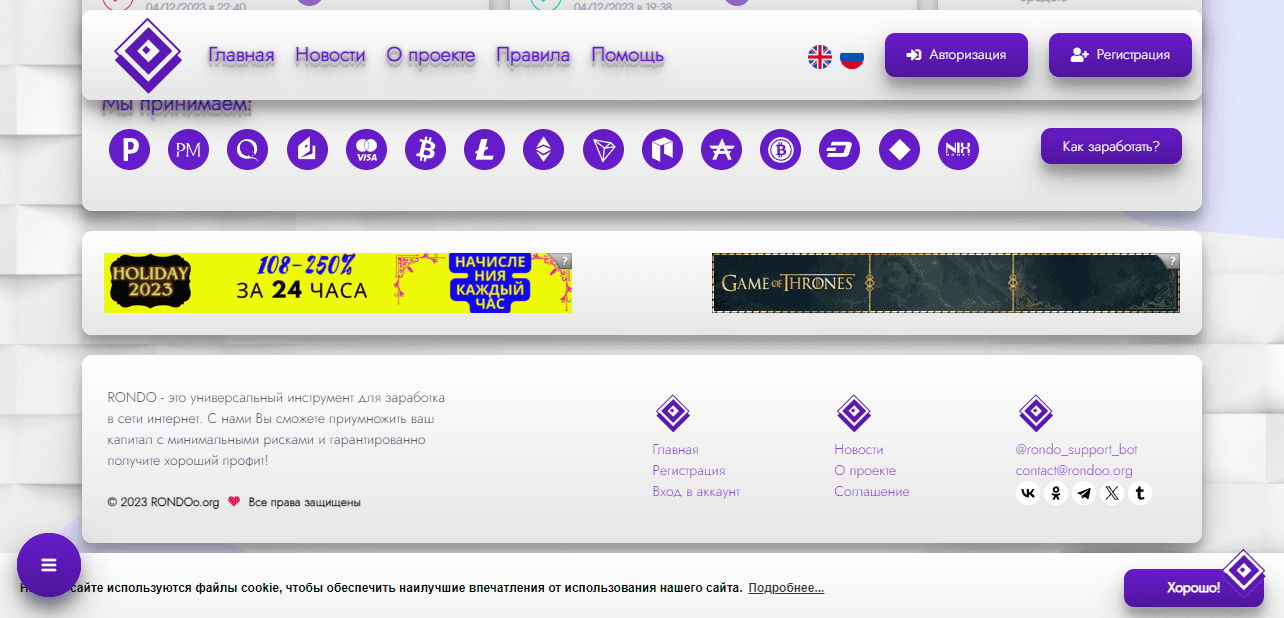
Task: Click the Tumblr icon in footer
Action: click(1140, 493)
